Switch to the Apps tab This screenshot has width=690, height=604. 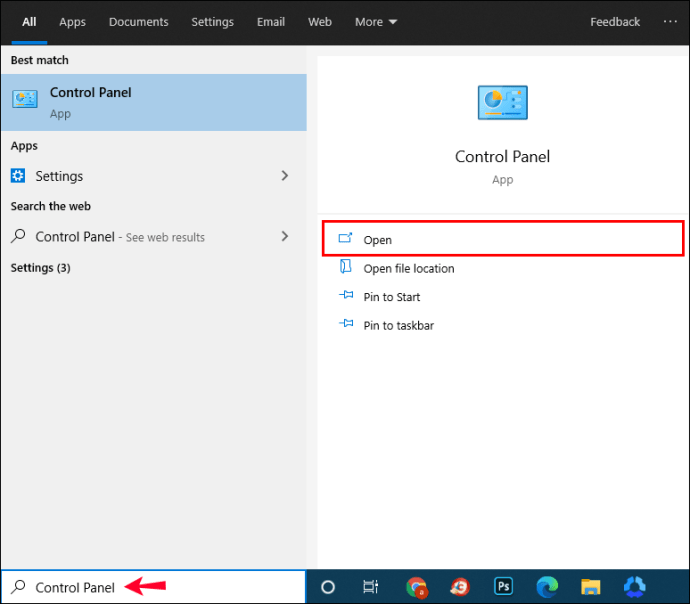(x=72, y=22)
